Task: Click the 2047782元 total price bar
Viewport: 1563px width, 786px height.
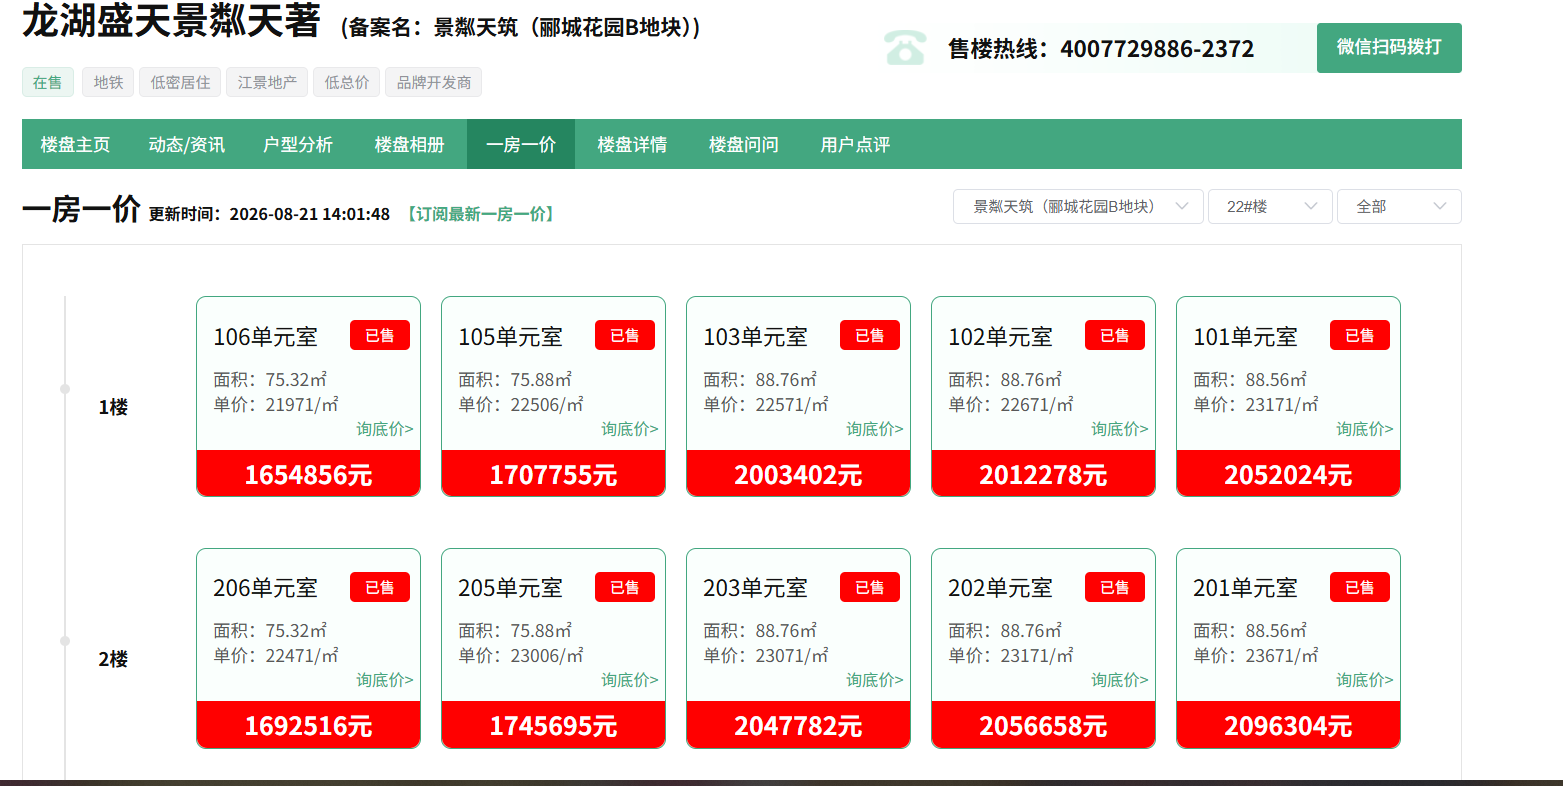Action: [799, 724]
